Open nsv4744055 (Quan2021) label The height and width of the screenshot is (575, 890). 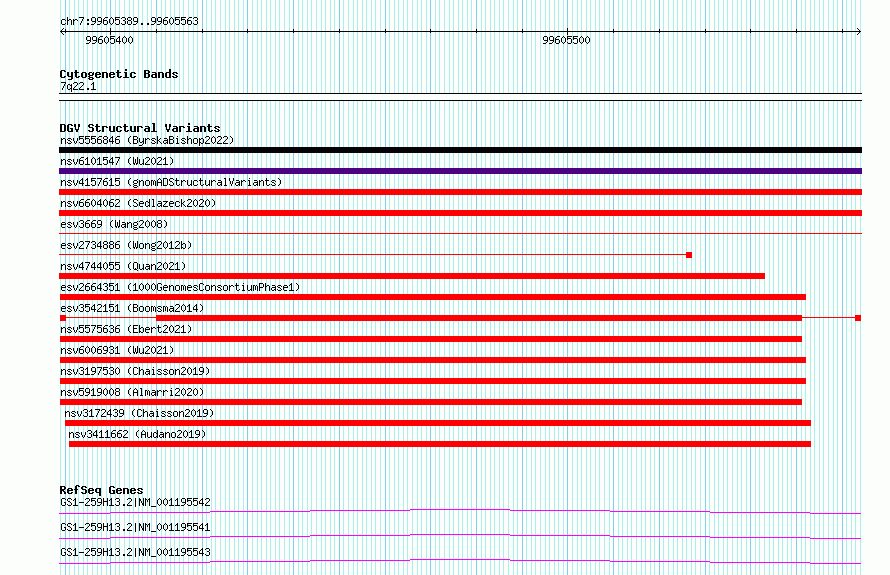[123, 266]
